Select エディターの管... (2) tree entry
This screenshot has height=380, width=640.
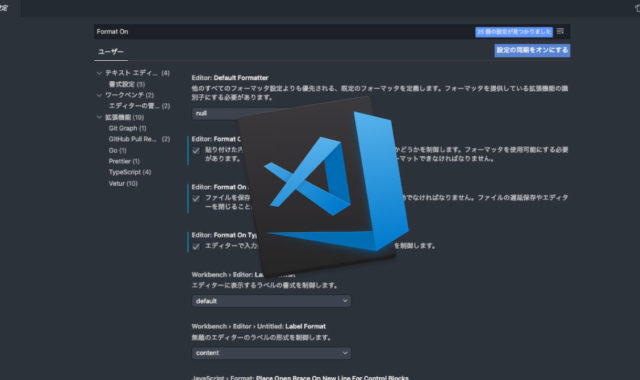[x=139, y=106]
